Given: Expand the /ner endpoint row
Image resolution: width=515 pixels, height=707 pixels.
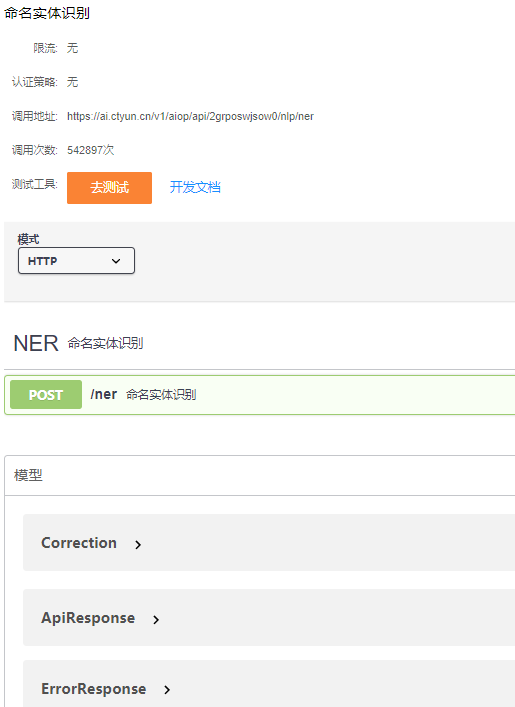Looking at the screenshot, I should click(x=259, y=395).
